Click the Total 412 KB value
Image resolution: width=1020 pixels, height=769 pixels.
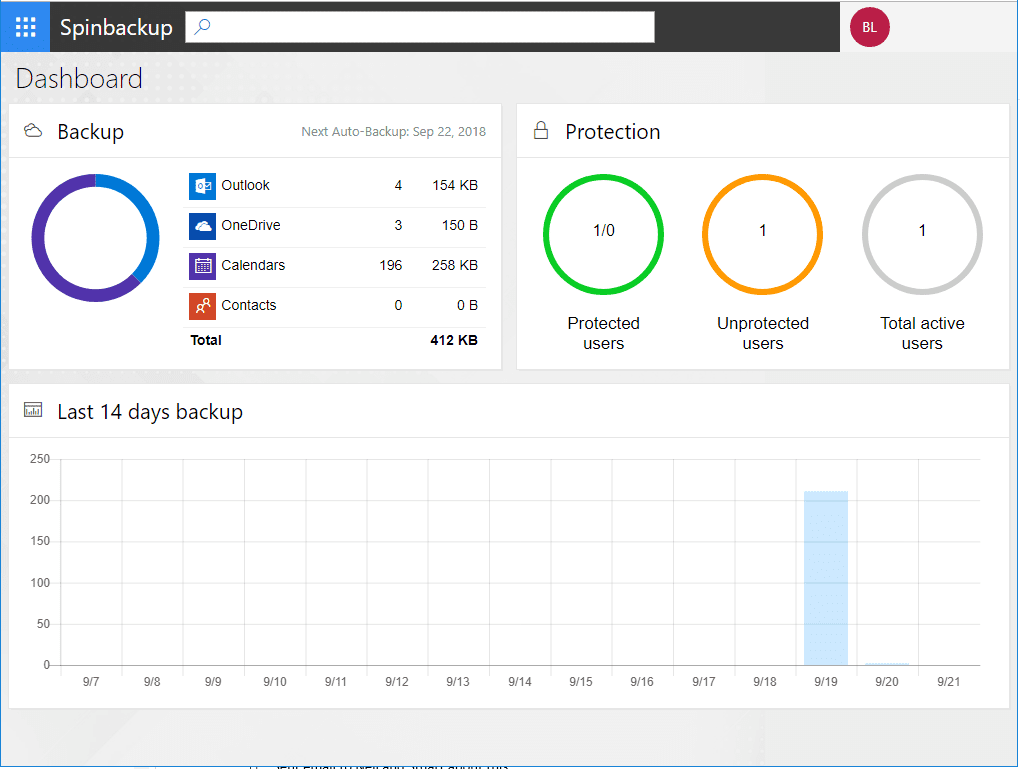[454, 340]
